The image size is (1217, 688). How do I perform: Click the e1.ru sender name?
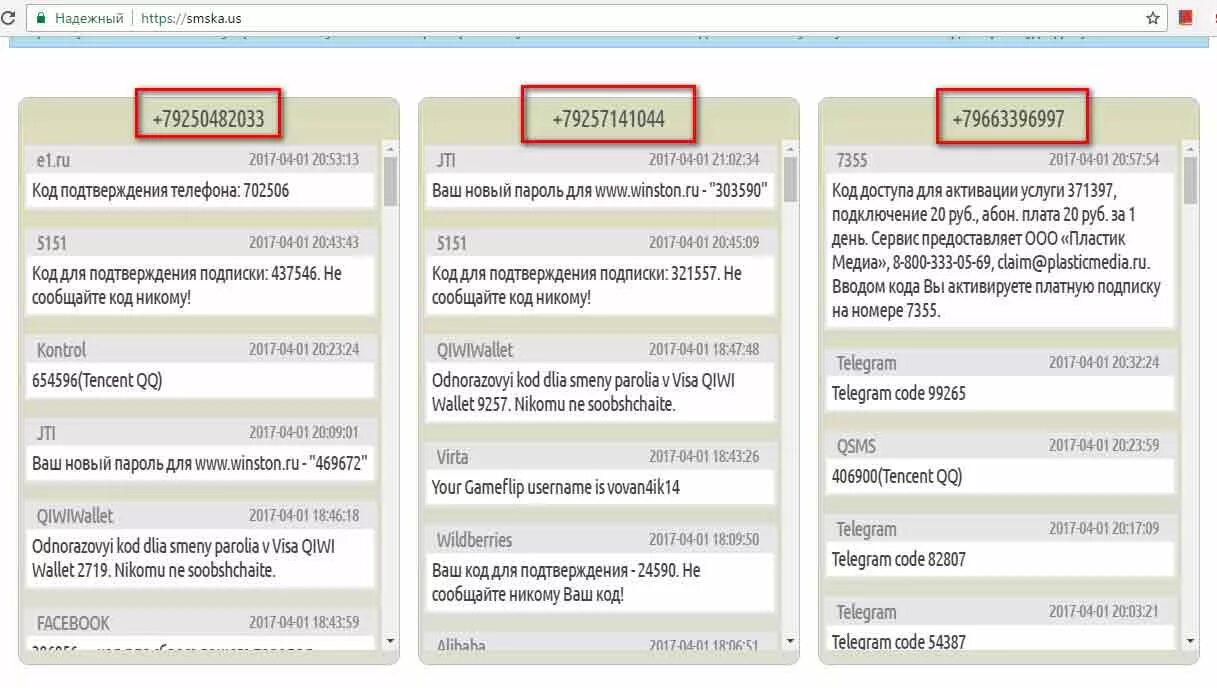point(53,160)
